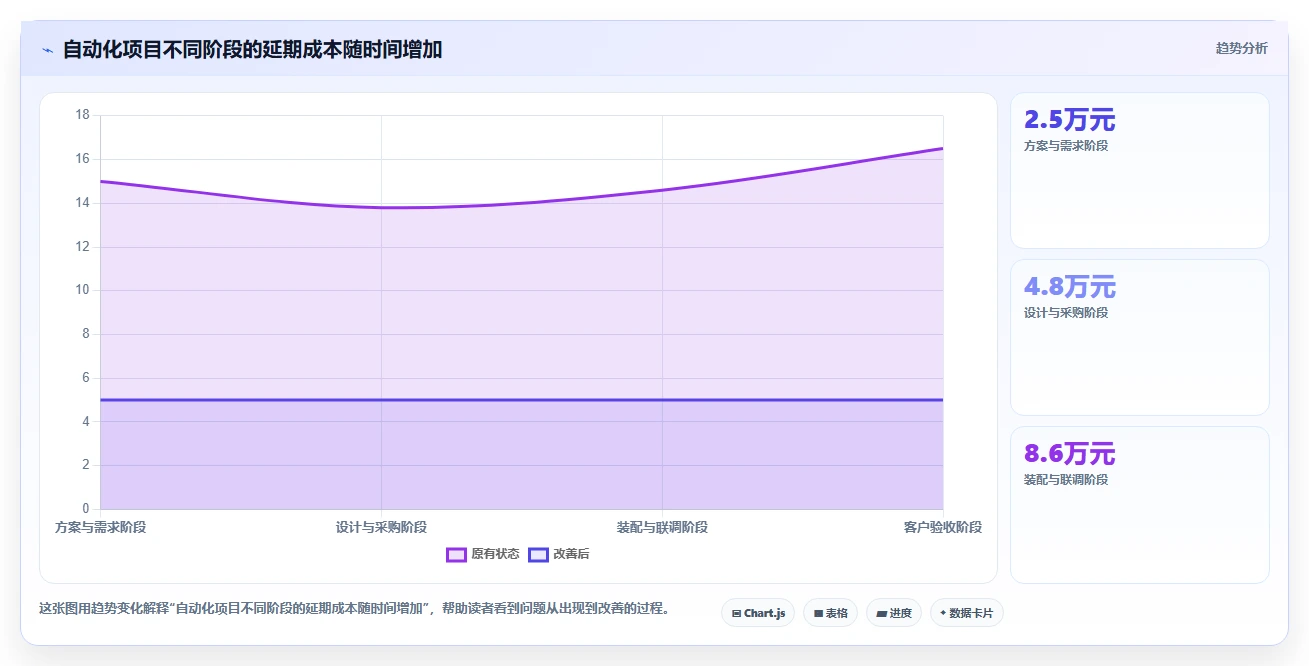The height and width of the screenshot is (666, 1309).
Task: Click the 进度 tag chip
Action: coord(894,613)
